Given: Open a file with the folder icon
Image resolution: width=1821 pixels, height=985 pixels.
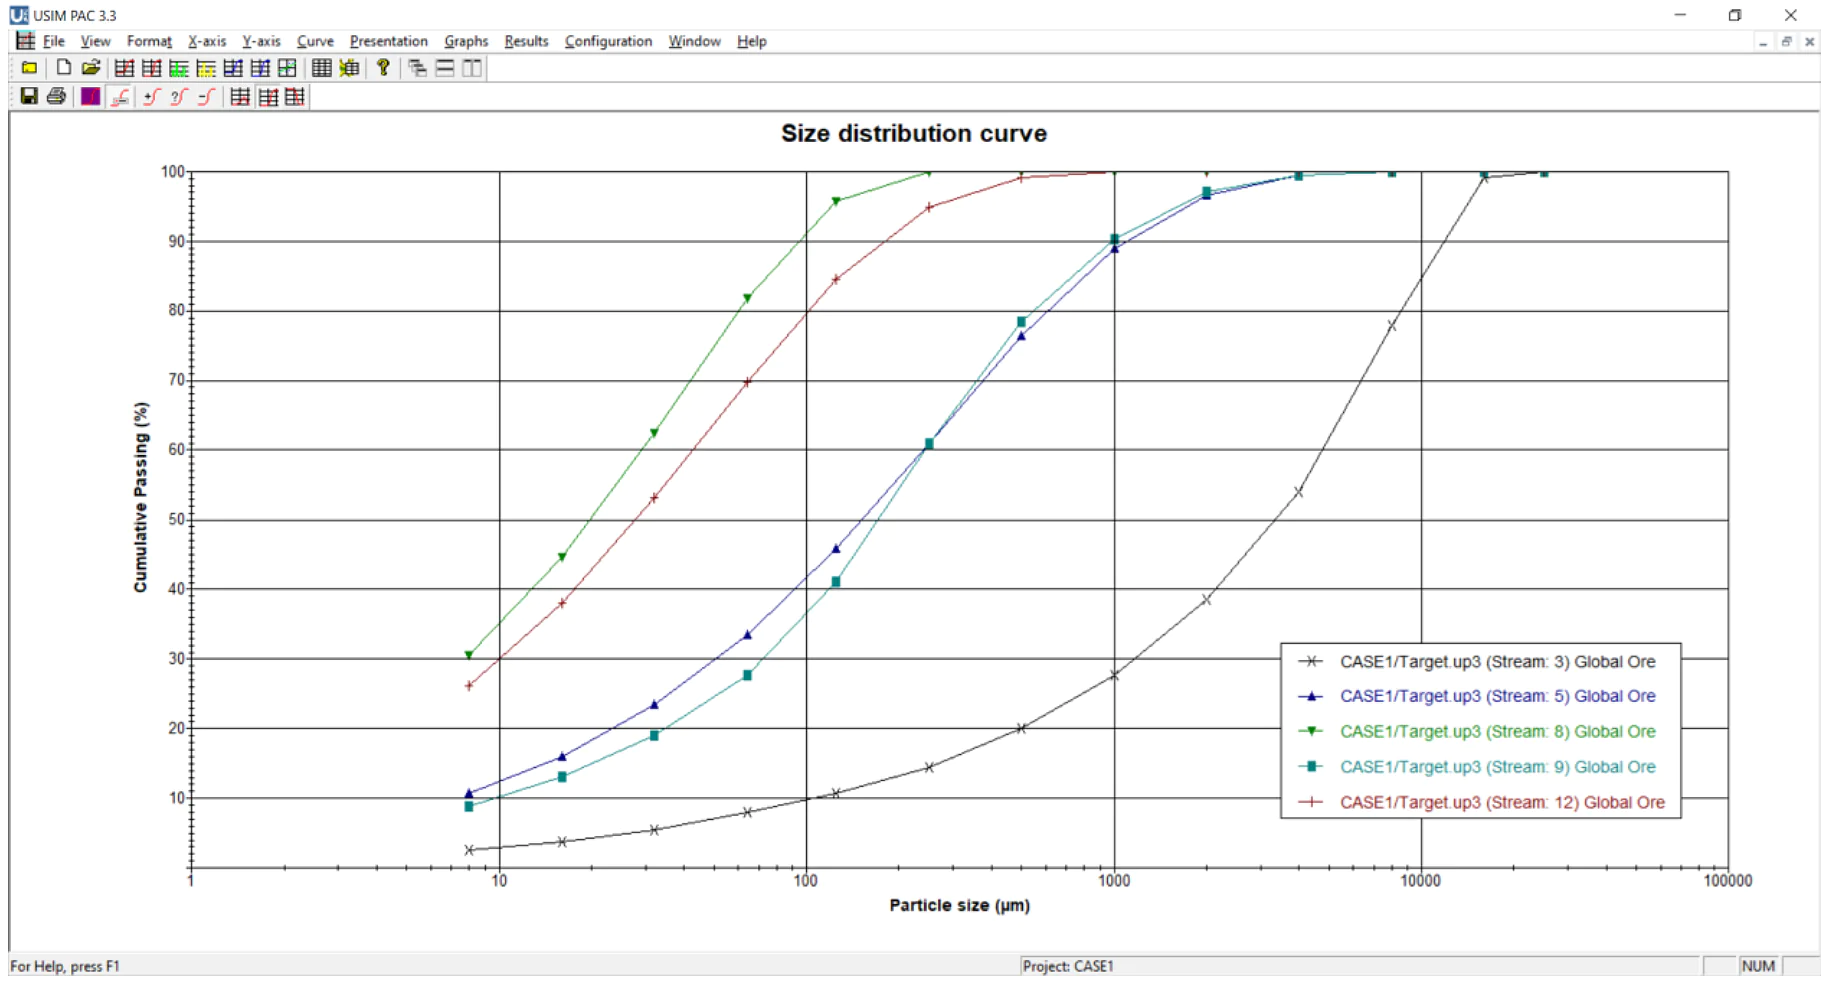Looking at the screenshot, I should [91, 67].
